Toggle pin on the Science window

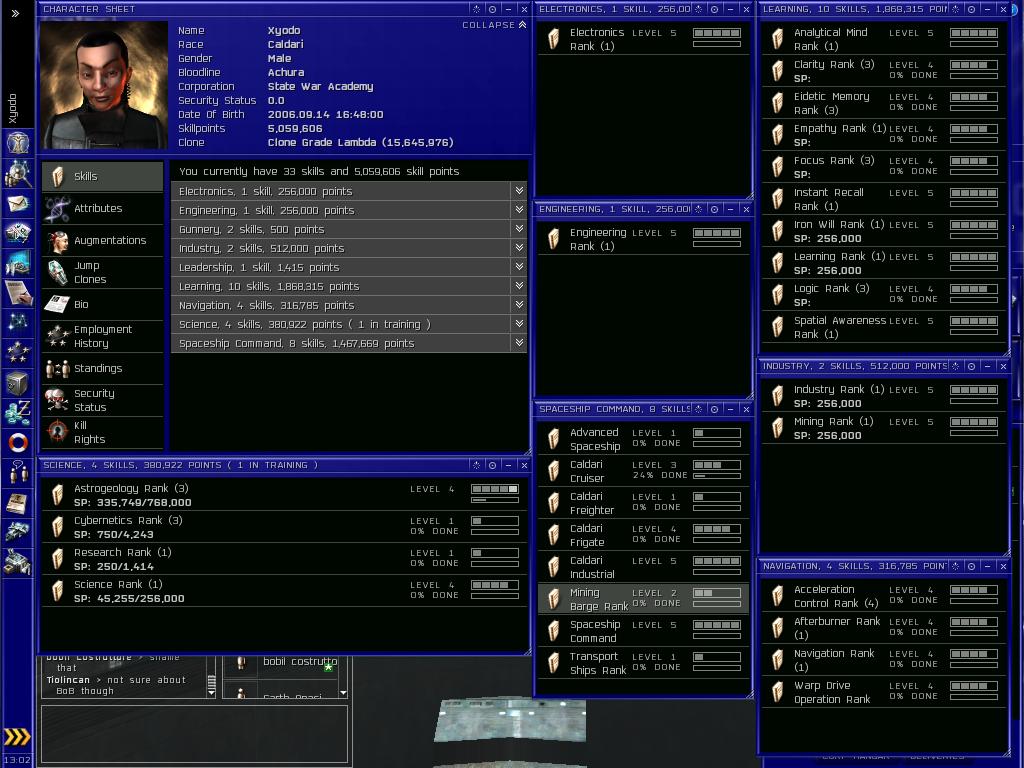(476, 465)
